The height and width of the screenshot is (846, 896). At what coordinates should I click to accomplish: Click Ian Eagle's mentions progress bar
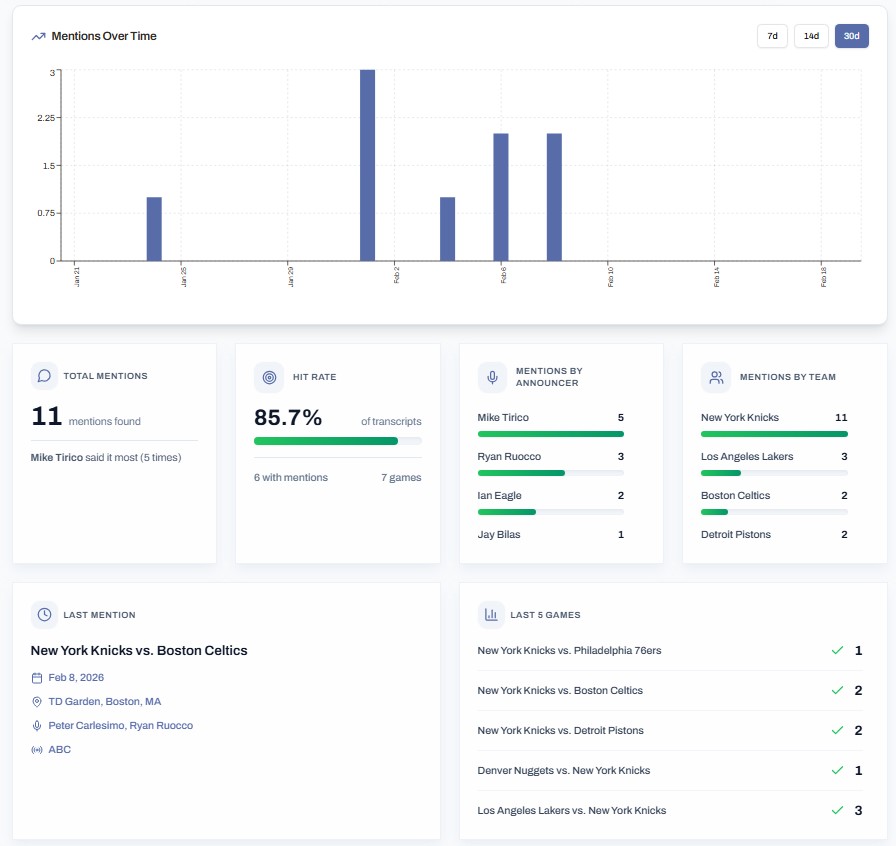pyautogui.click(x=550, y=512)
